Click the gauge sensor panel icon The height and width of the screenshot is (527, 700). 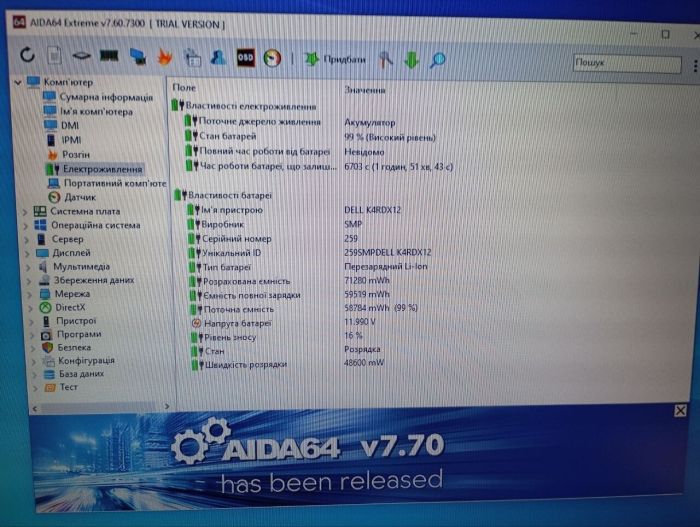click(x=272, y=58)
